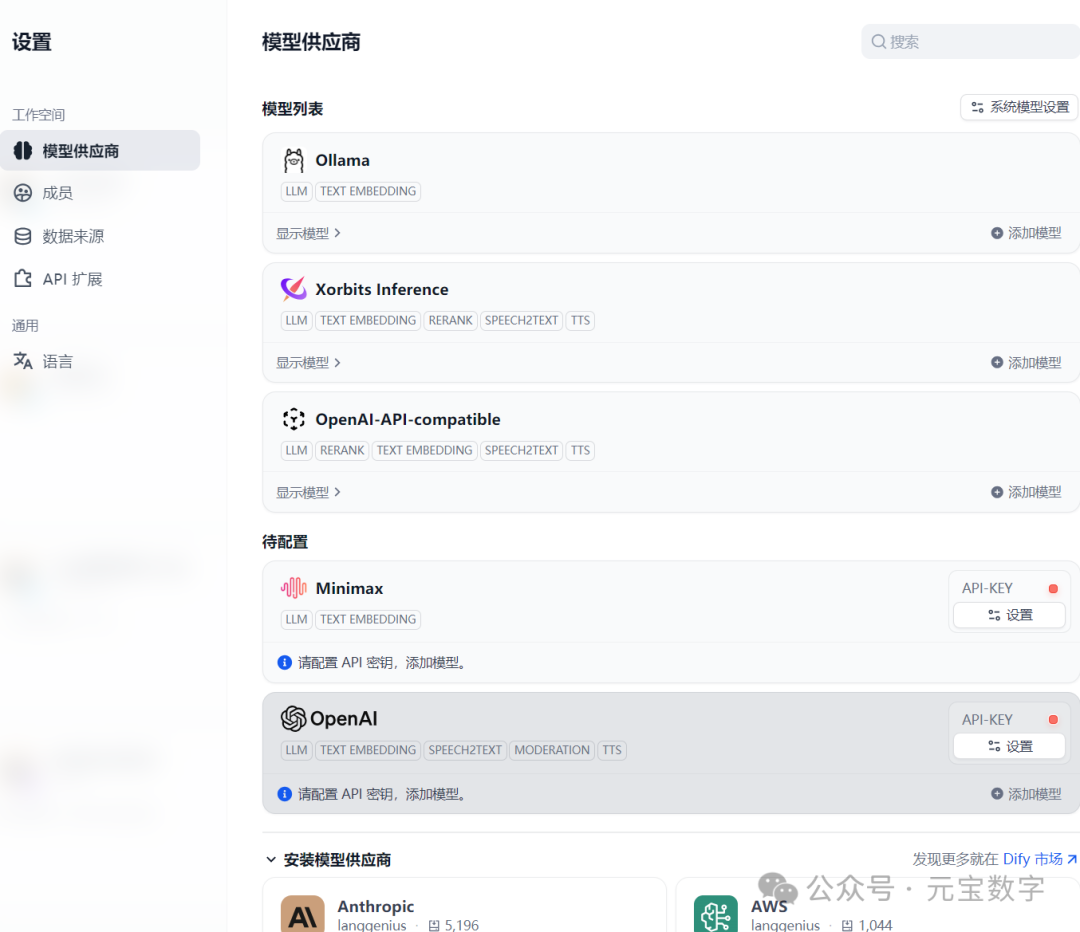Click the AWS provider icon
This screenshot has width=1080, height=932.
tap(716, 914)
